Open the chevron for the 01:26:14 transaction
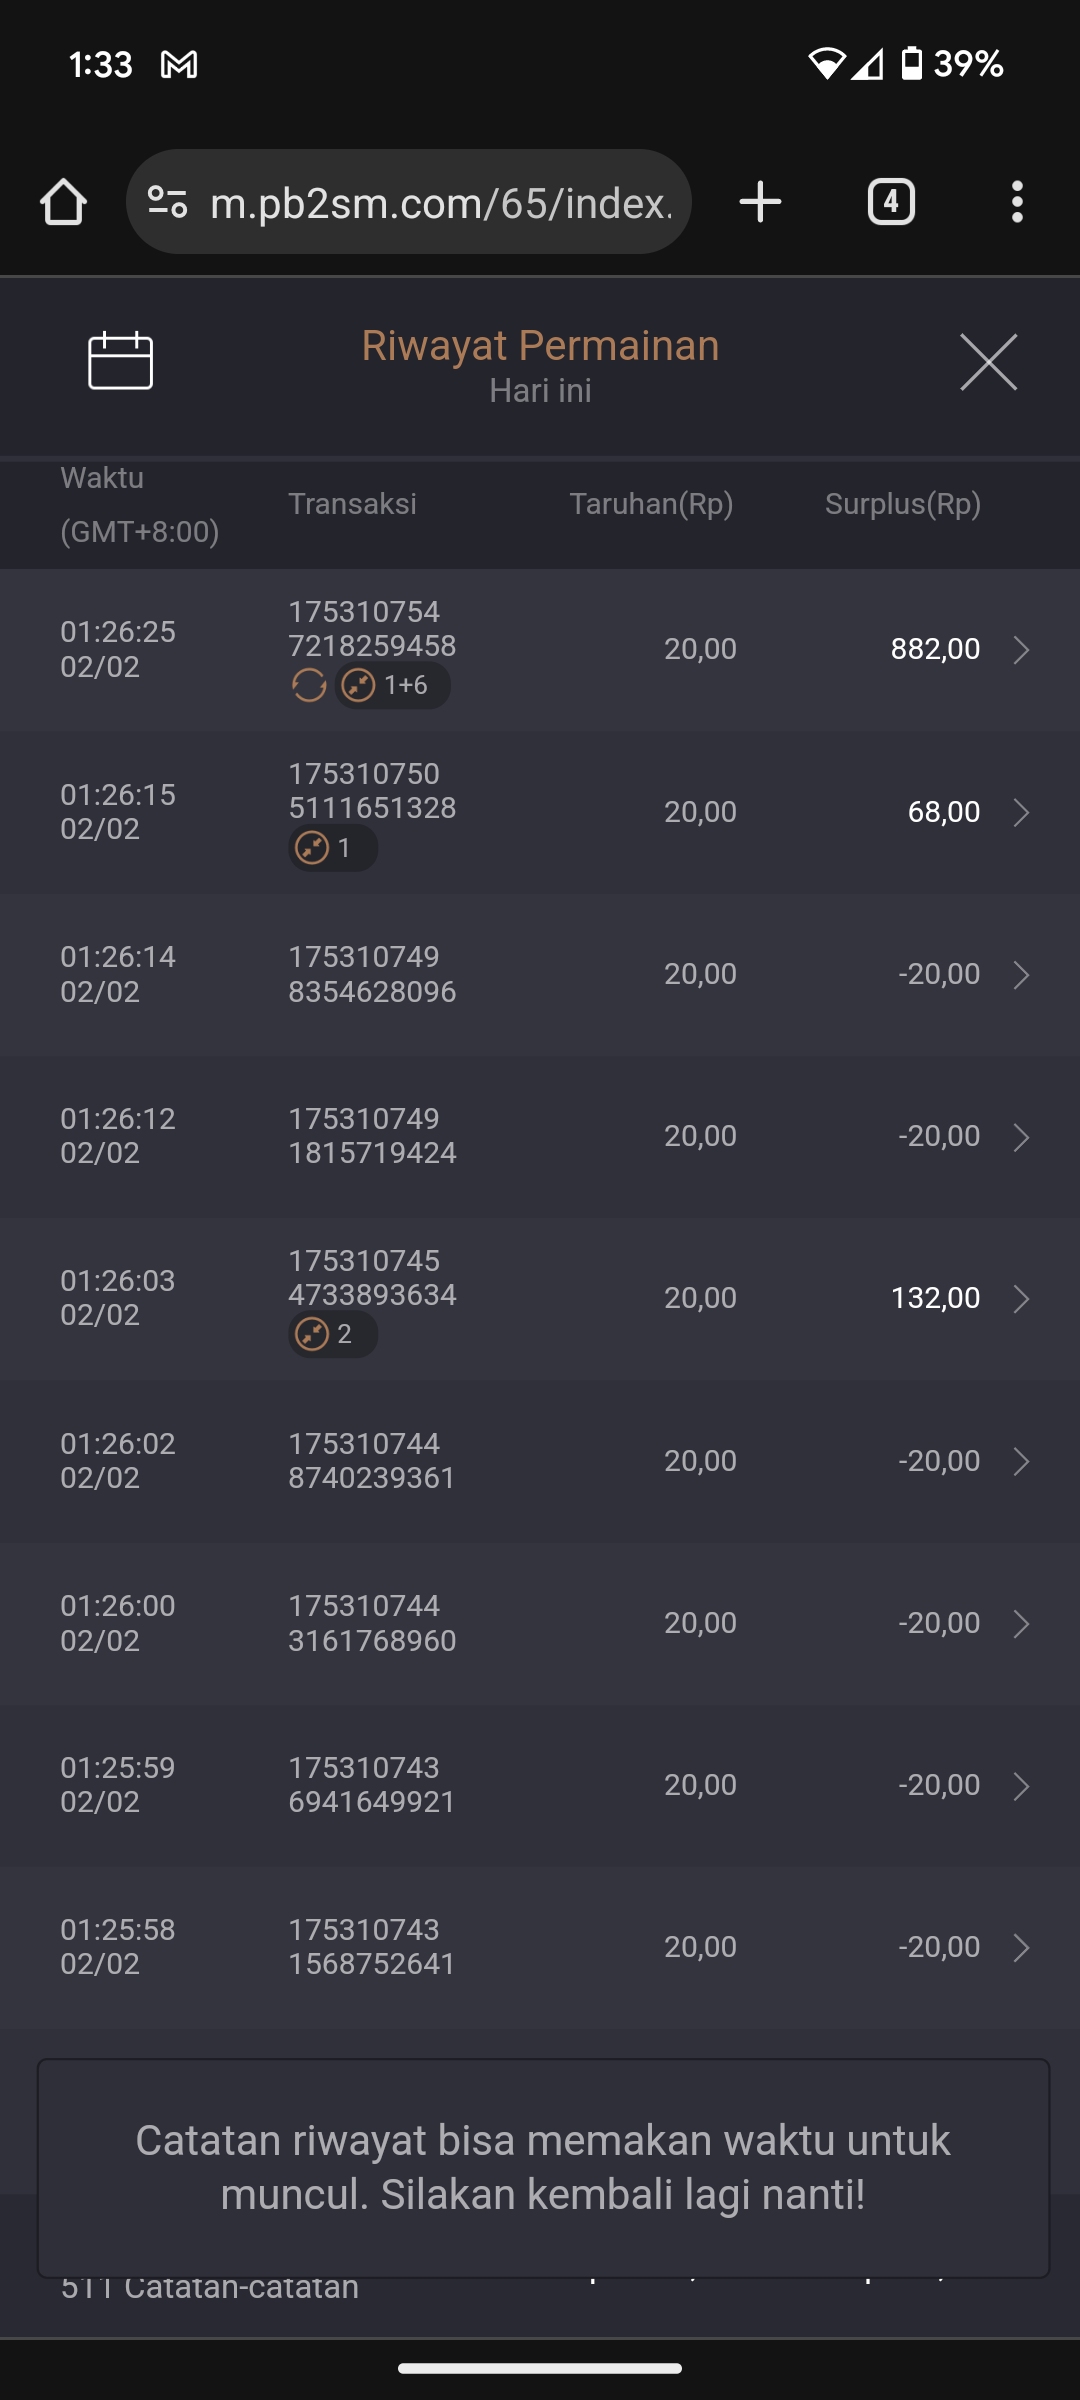 (1021, 974)
